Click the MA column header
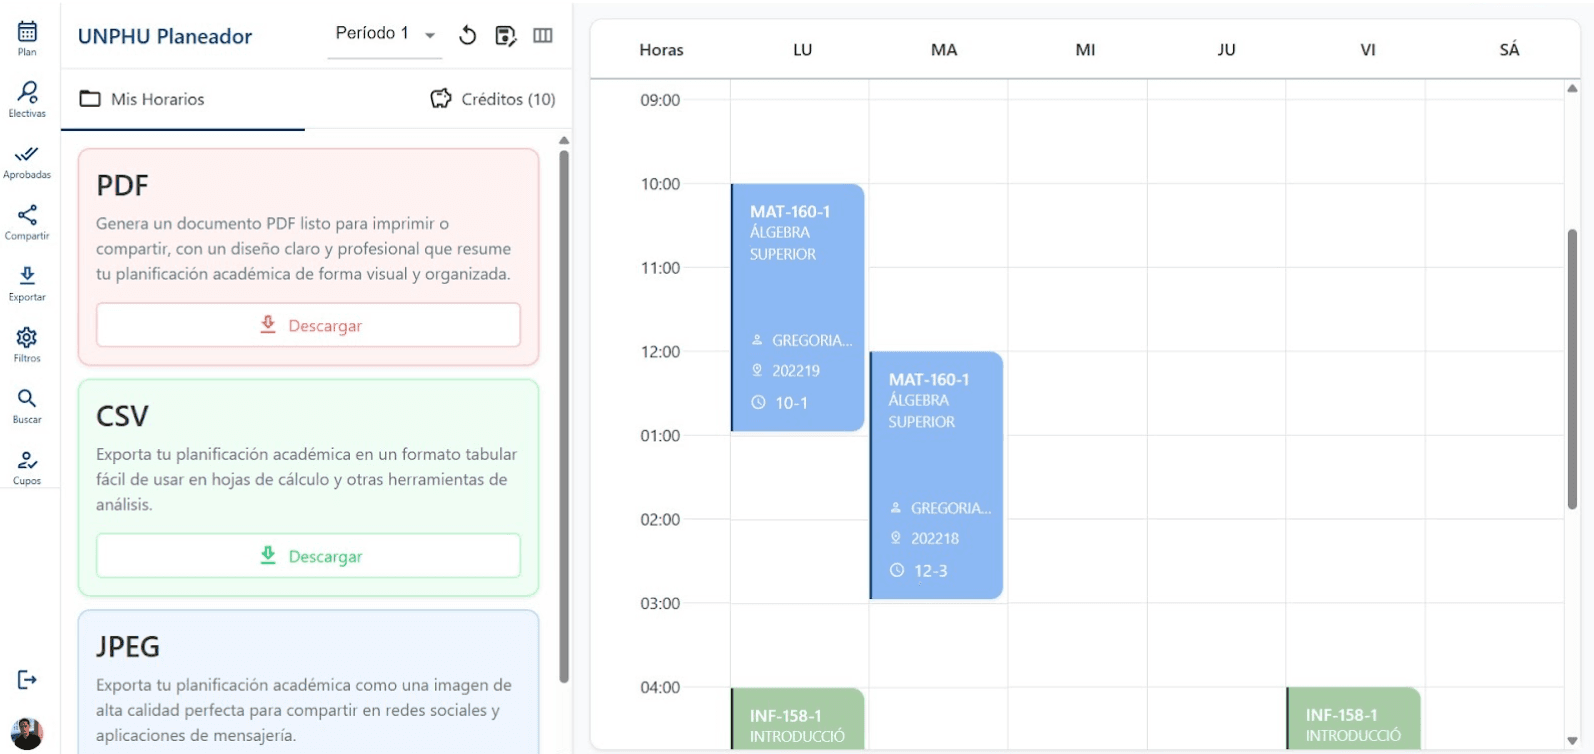This screenshot has height=754, width=1594. click(944, 50)
